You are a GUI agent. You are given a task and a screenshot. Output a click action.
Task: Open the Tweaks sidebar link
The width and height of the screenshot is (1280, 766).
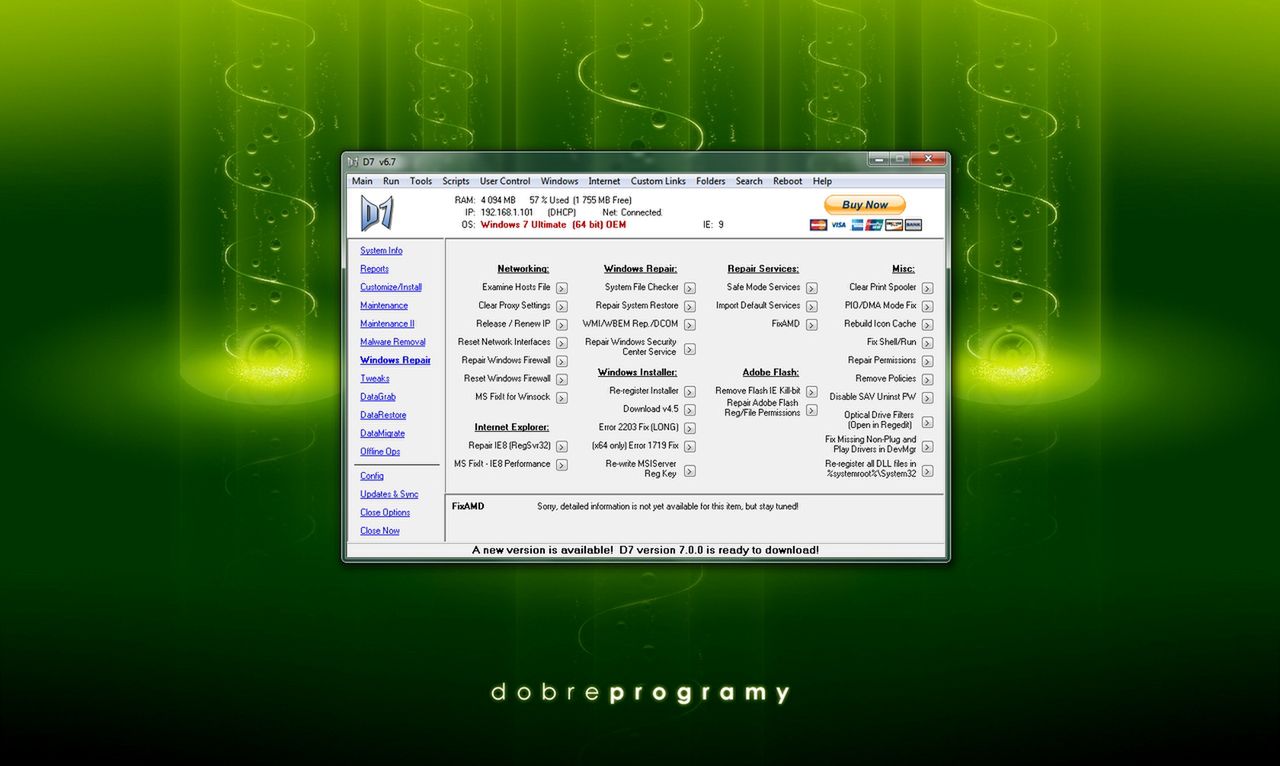pos(375,379)
